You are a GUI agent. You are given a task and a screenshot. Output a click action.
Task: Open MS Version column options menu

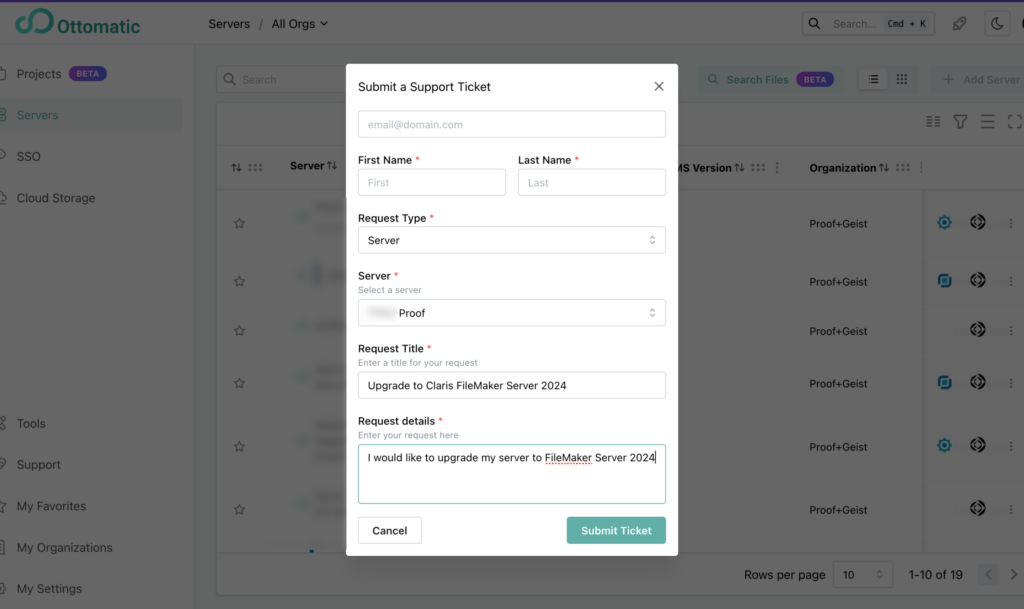coord(777,168)
